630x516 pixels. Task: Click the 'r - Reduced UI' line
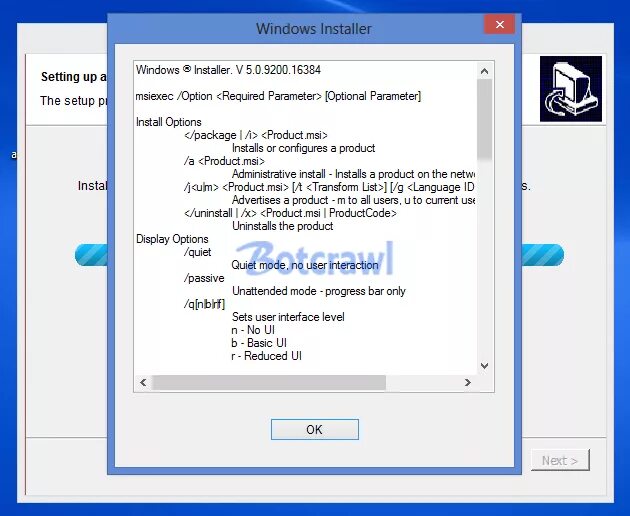pos(267,356)
